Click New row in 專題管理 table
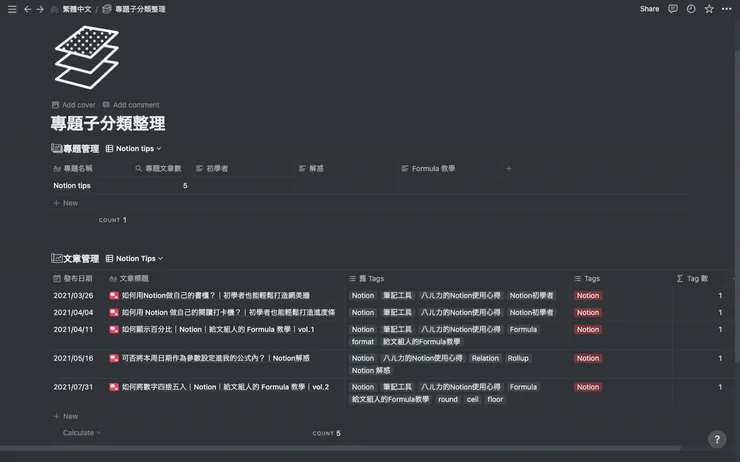 click(66, 203)
